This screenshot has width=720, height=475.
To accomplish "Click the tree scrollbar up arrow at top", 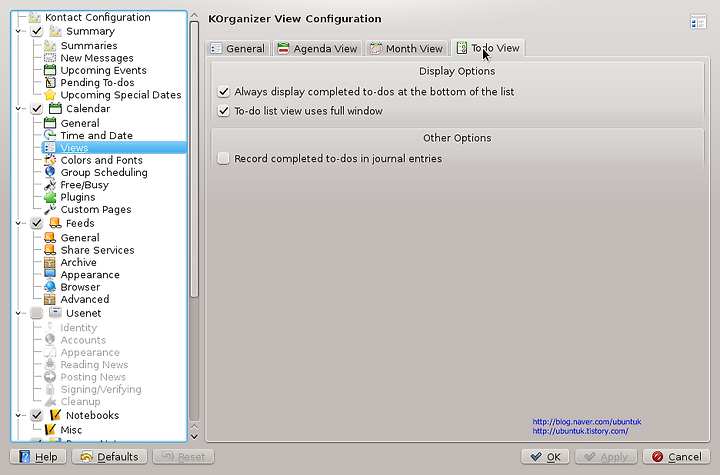I will pos(194,15).
